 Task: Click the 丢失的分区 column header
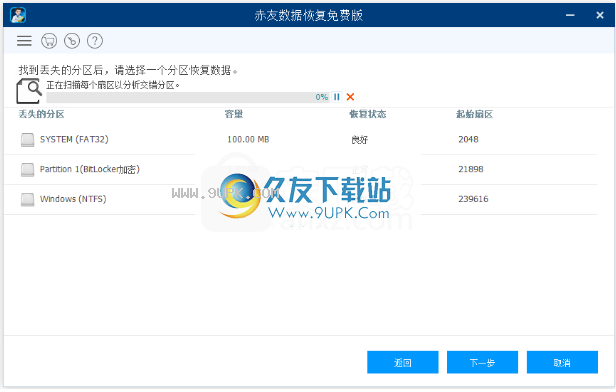point(41,114)
